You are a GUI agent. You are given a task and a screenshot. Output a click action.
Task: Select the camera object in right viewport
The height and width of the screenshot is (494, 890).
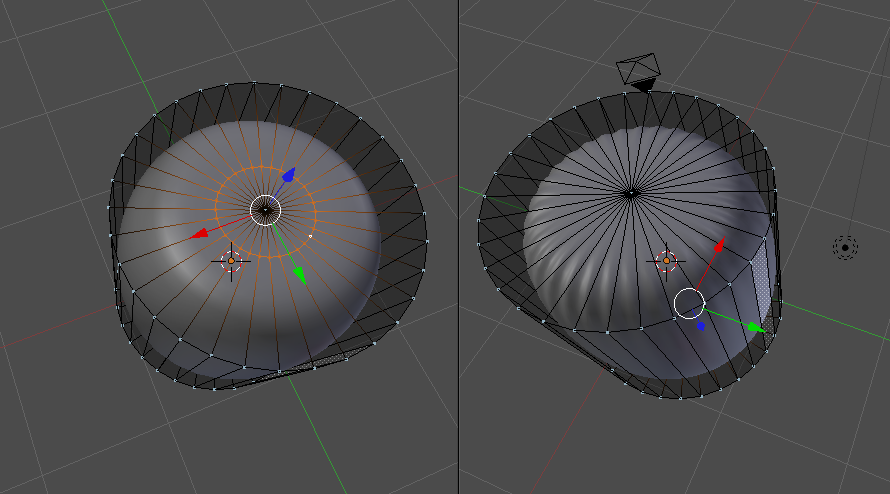click(639, 72)
